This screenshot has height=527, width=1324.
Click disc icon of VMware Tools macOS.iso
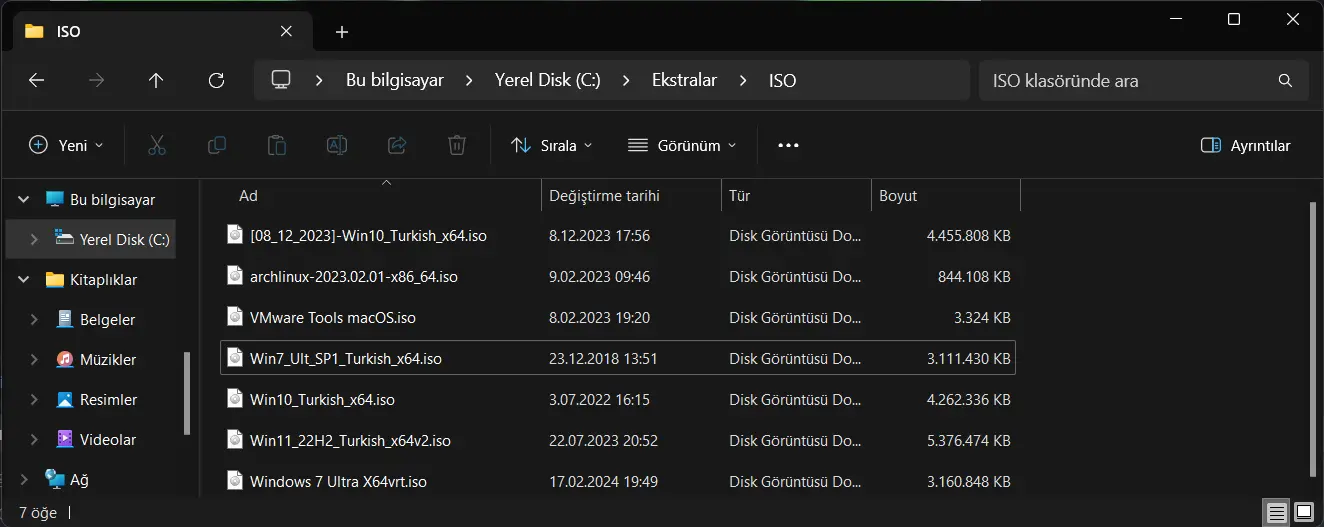click(x=235, y=317)
